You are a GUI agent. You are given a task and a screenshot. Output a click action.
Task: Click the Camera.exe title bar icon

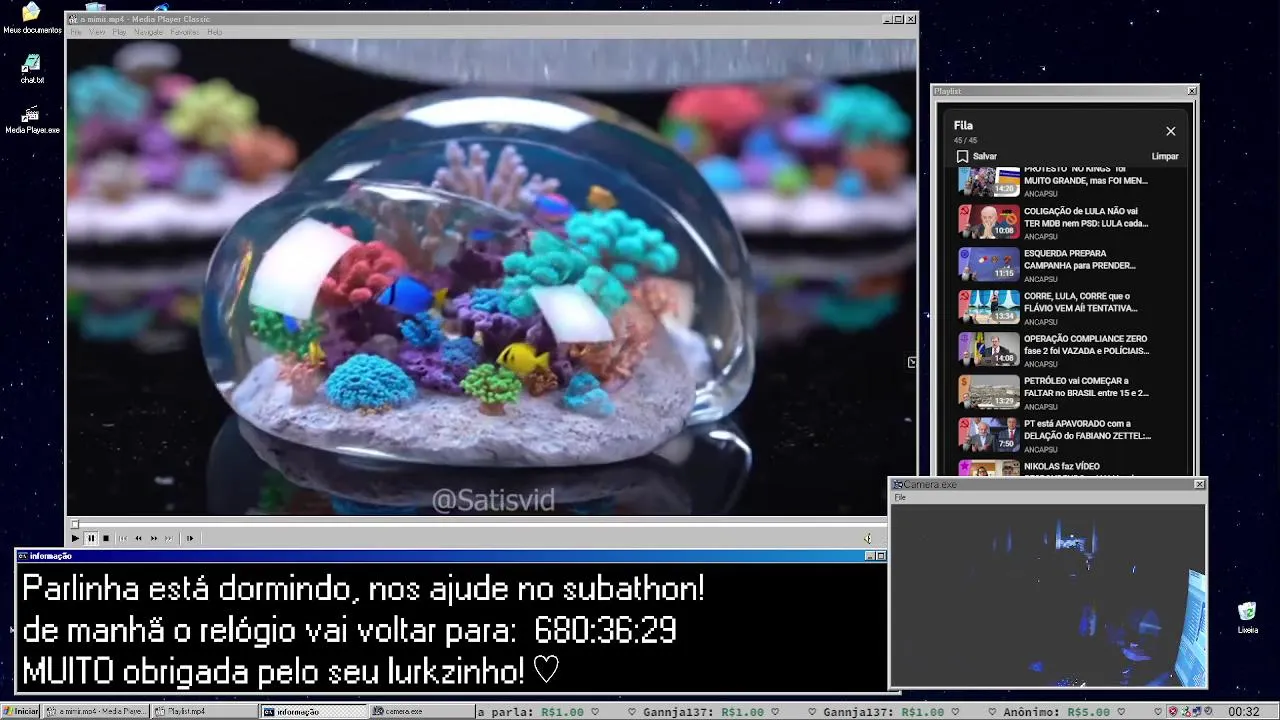(x=898, y=484)
